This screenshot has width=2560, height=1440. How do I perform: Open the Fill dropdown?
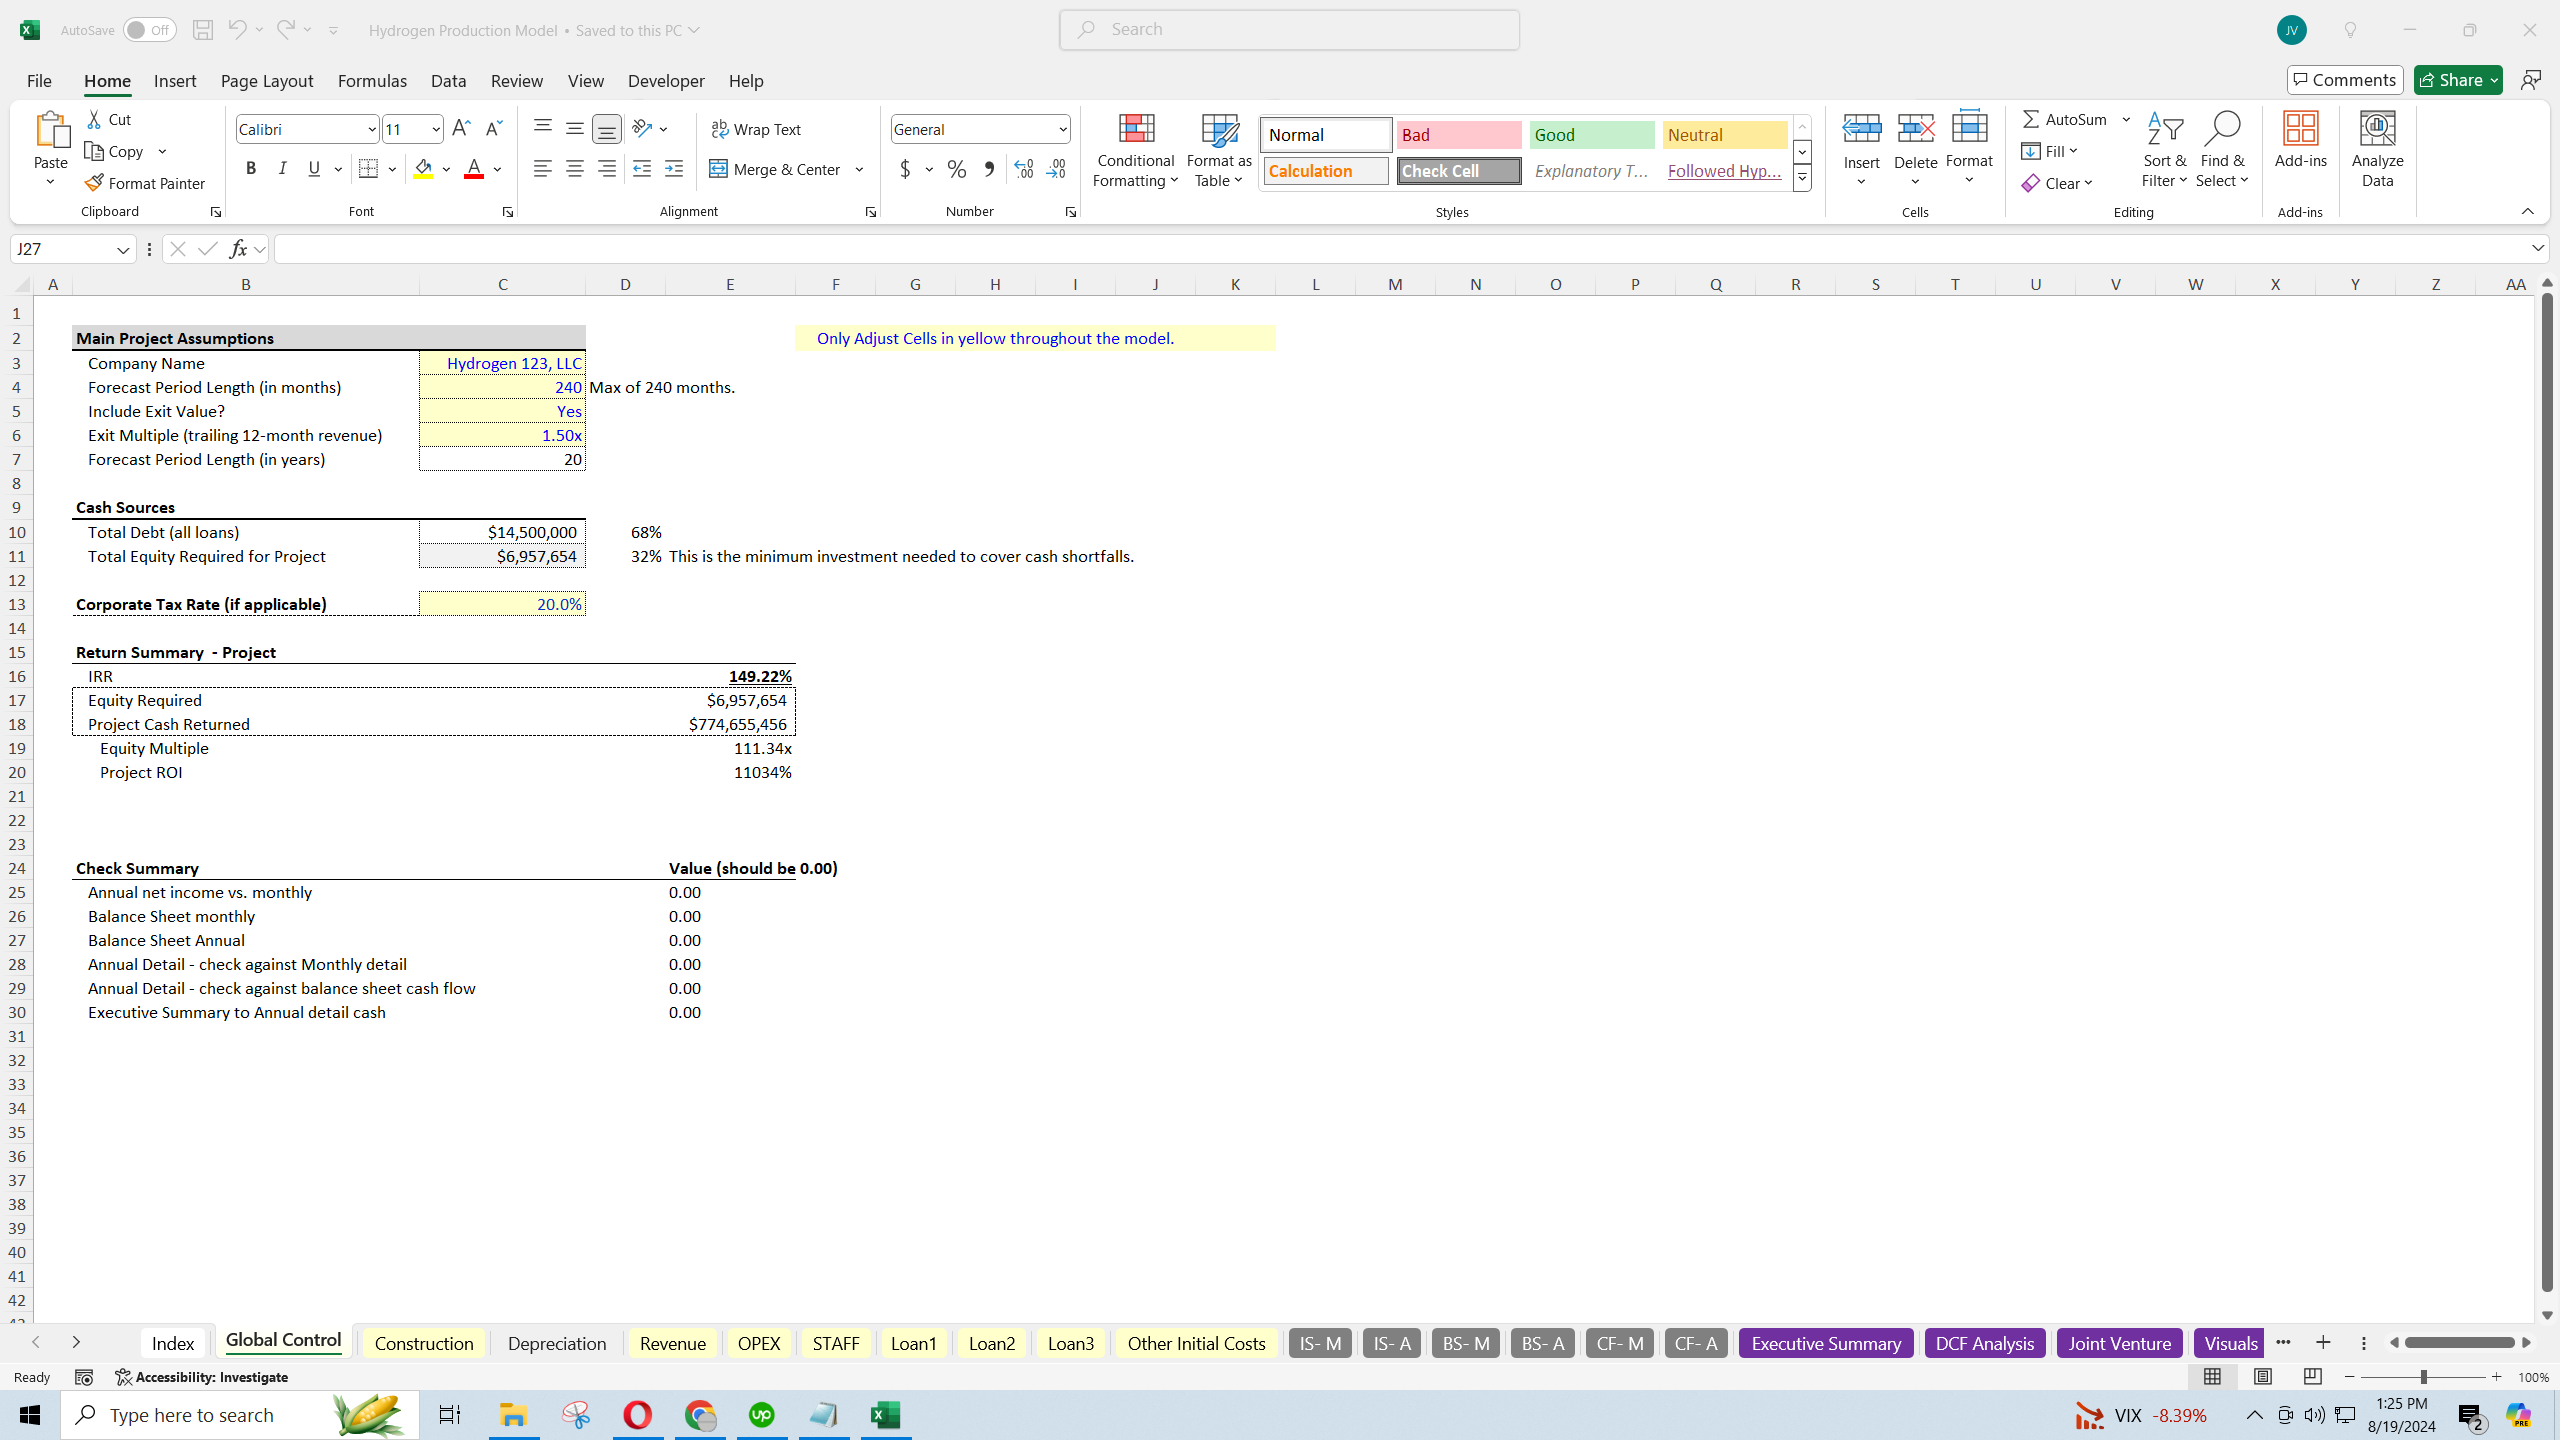coord(2050,151)
